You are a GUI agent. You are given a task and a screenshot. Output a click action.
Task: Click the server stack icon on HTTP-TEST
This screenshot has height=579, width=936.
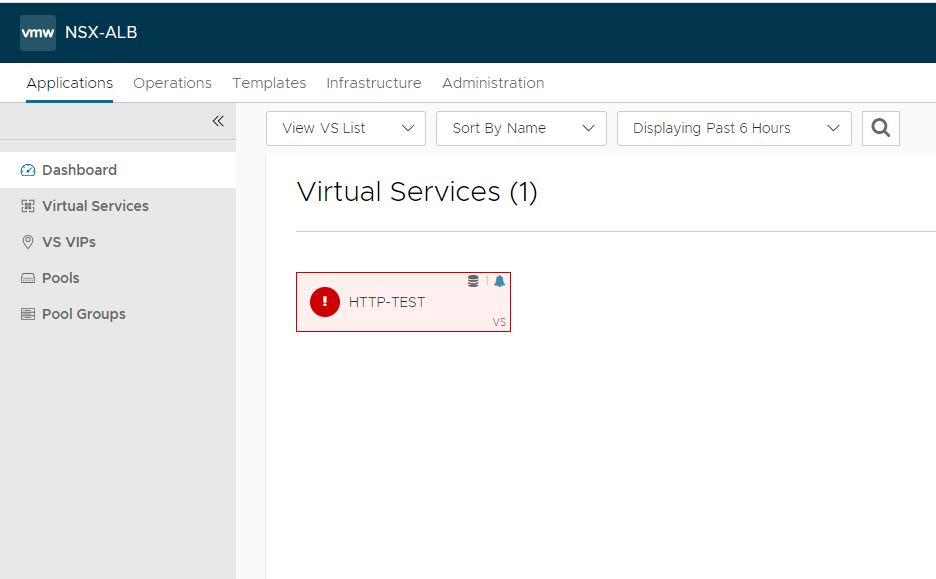click(473, 281)
